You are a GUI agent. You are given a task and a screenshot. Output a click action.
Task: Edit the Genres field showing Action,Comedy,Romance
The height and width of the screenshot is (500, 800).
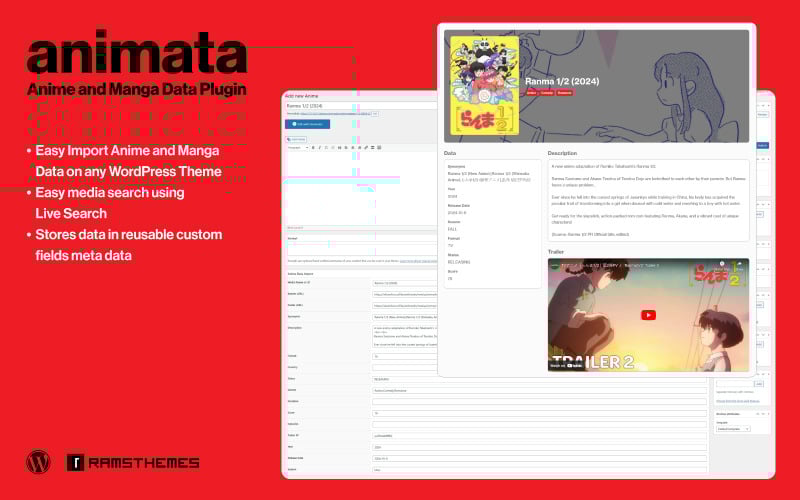539,390
